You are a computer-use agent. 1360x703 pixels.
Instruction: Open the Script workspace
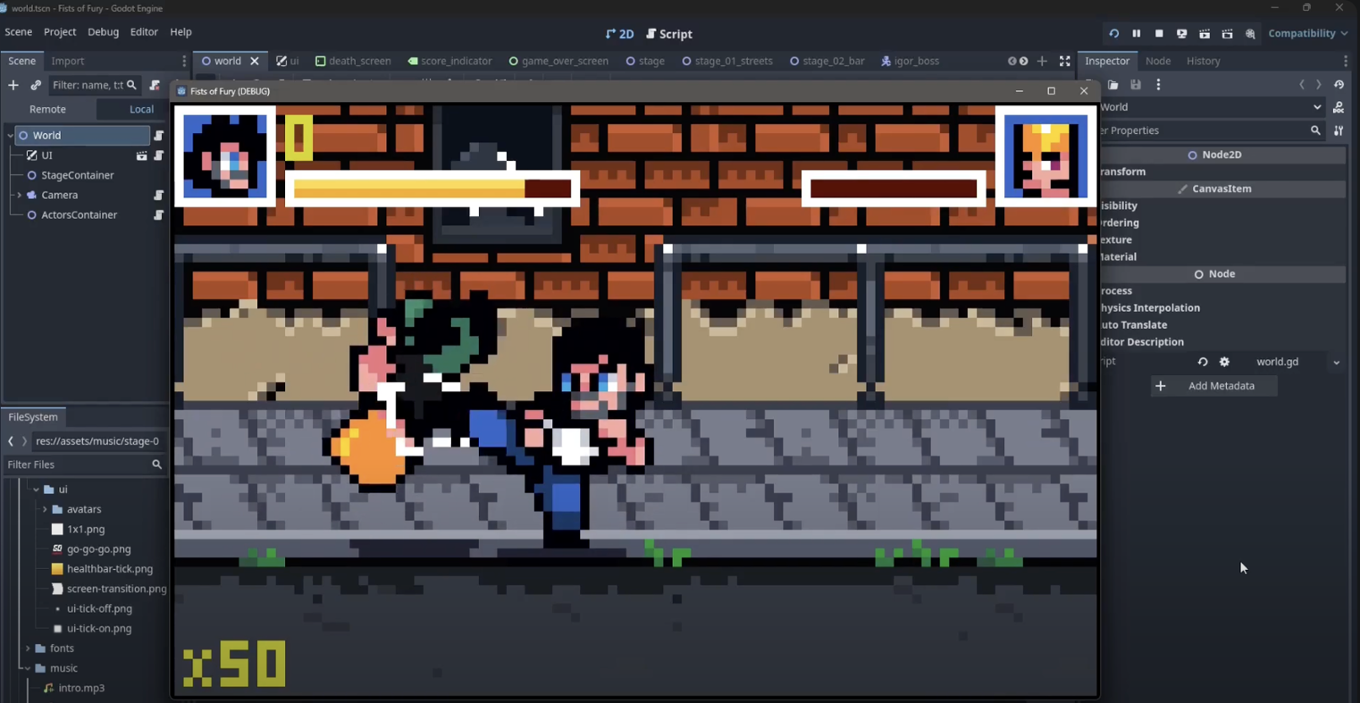(668, 33)
